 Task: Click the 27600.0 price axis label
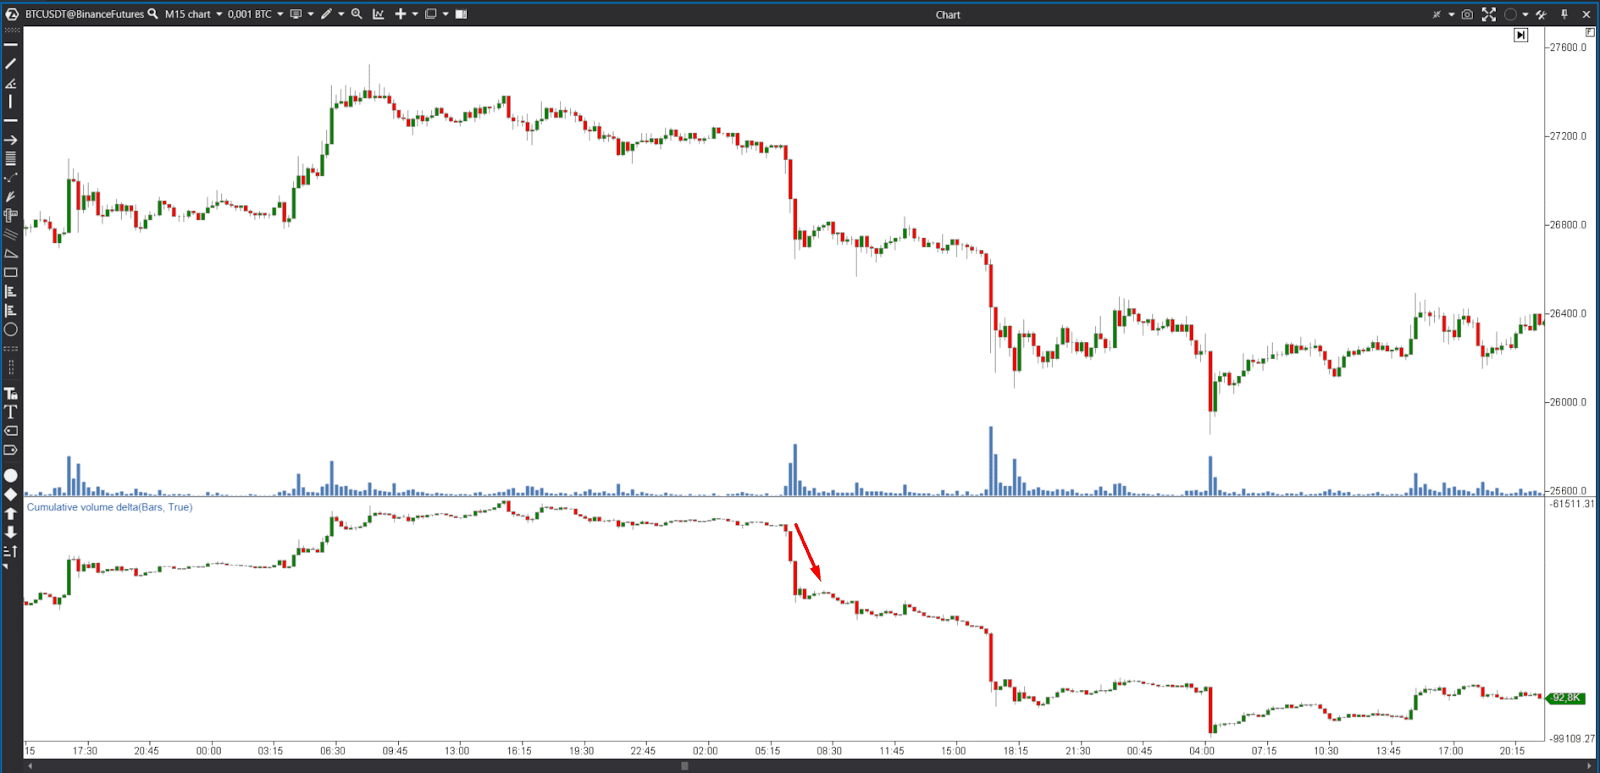pyautogui.click(x=1567, y=47)
